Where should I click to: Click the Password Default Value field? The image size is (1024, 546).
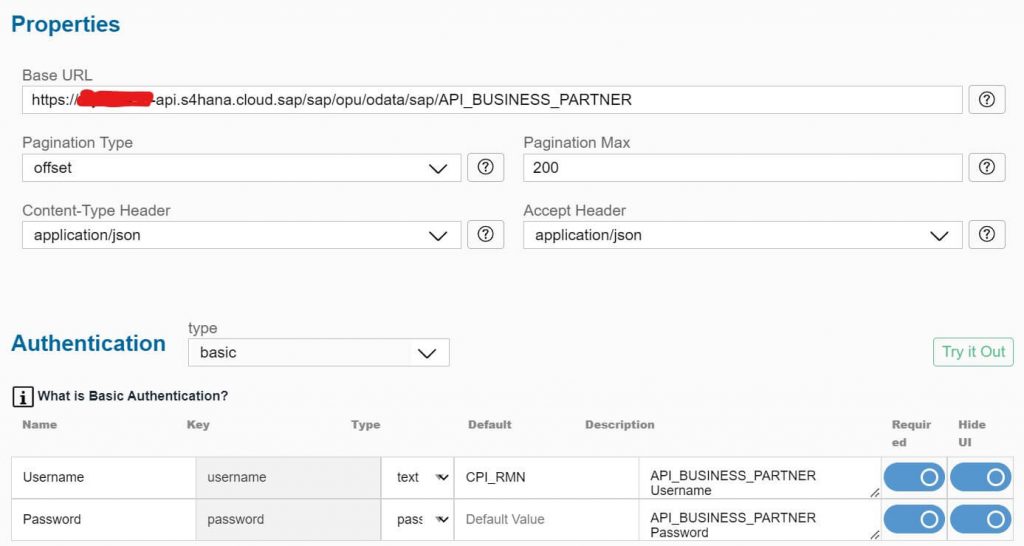(x=547, y=520)
